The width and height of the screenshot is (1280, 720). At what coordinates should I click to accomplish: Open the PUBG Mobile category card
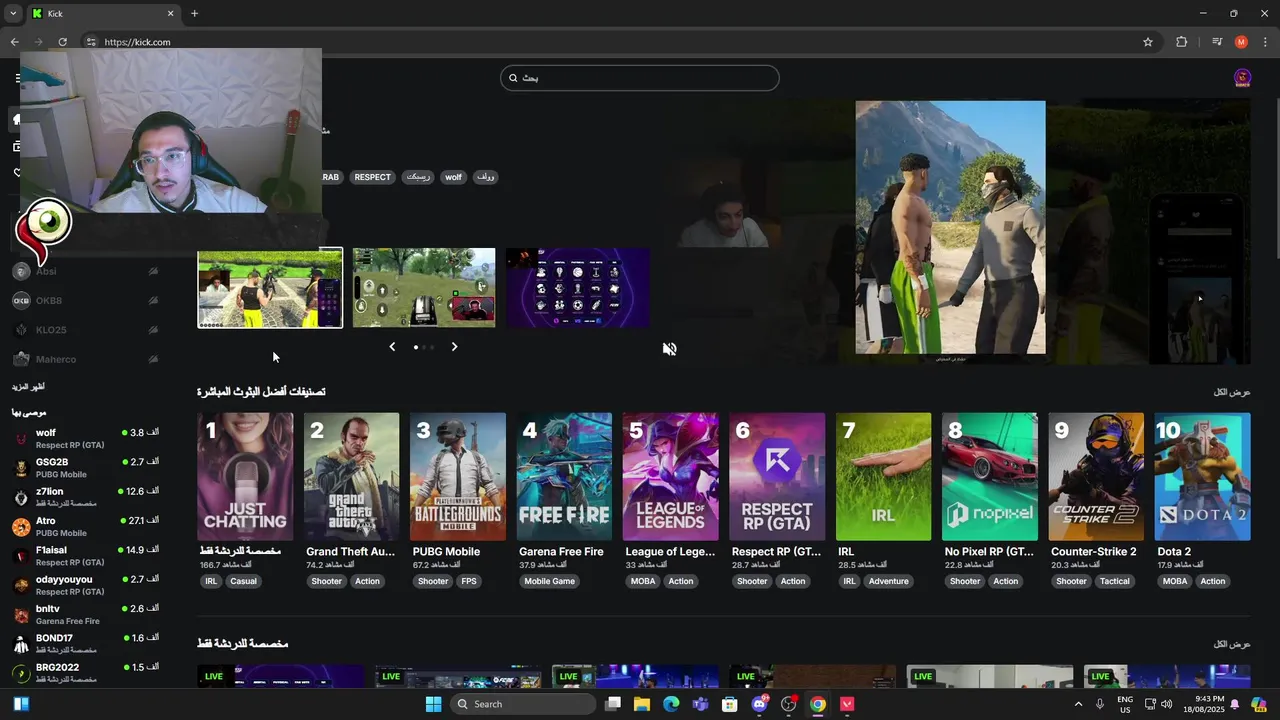(x=458, y=477)
